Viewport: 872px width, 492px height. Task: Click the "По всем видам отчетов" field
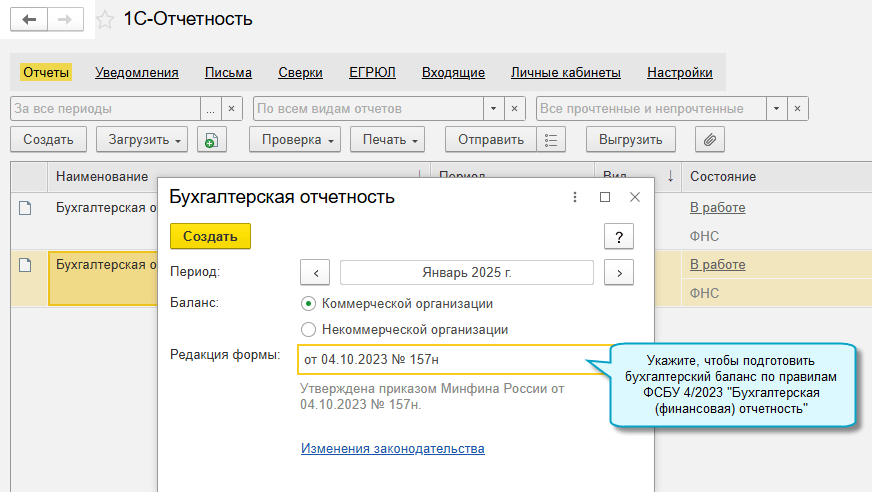(x=368, y=108)
